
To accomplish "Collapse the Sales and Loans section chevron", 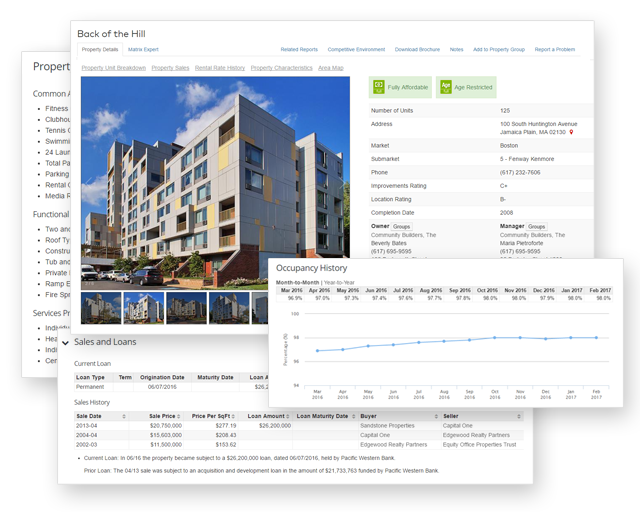I will click(x=65, y=343).
